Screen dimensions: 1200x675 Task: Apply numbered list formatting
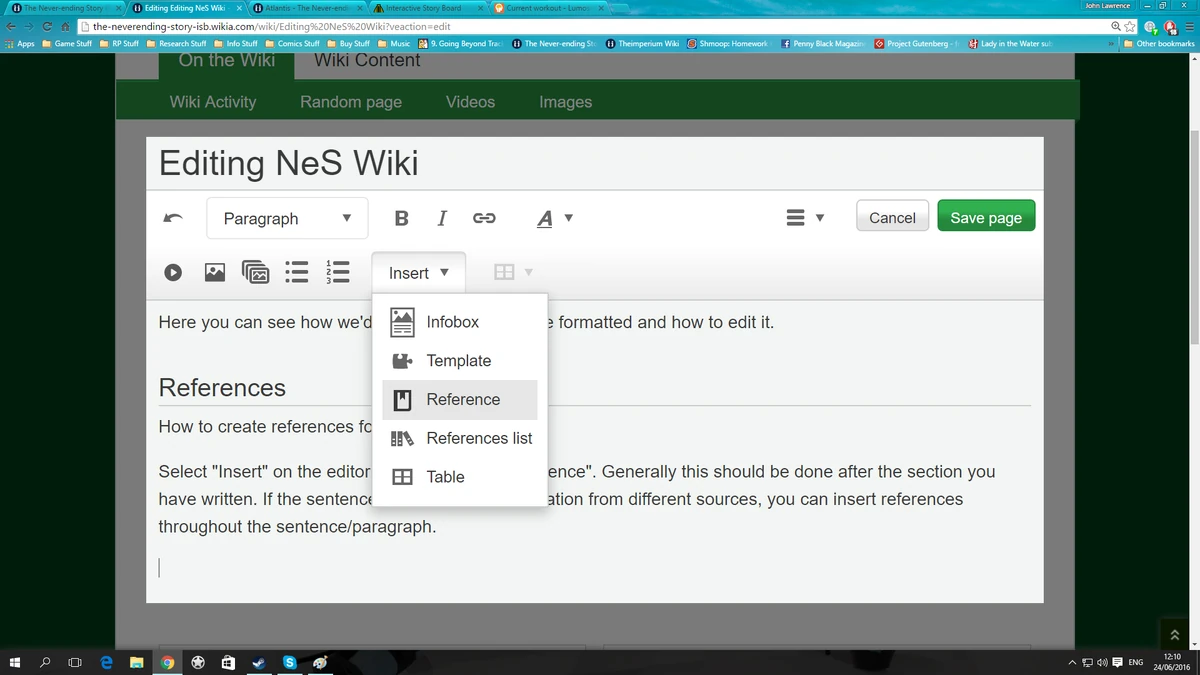point(338,272)
